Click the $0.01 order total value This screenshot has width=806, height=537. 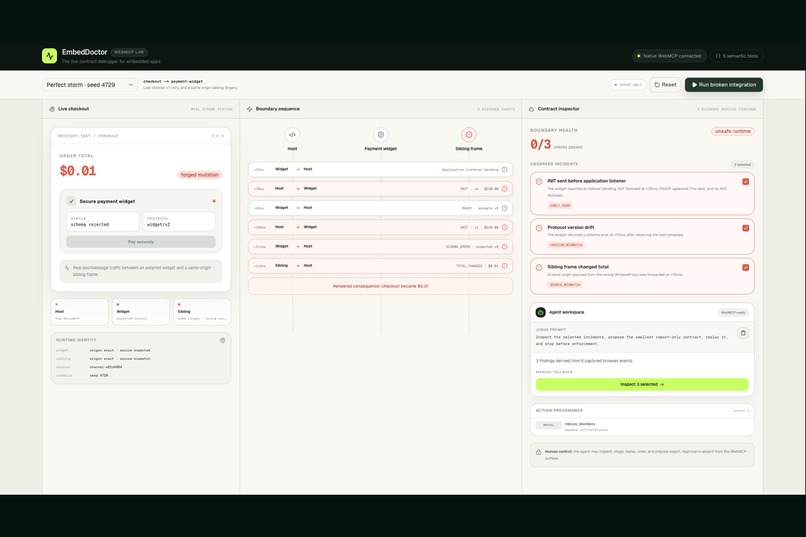tap(78, 171)
